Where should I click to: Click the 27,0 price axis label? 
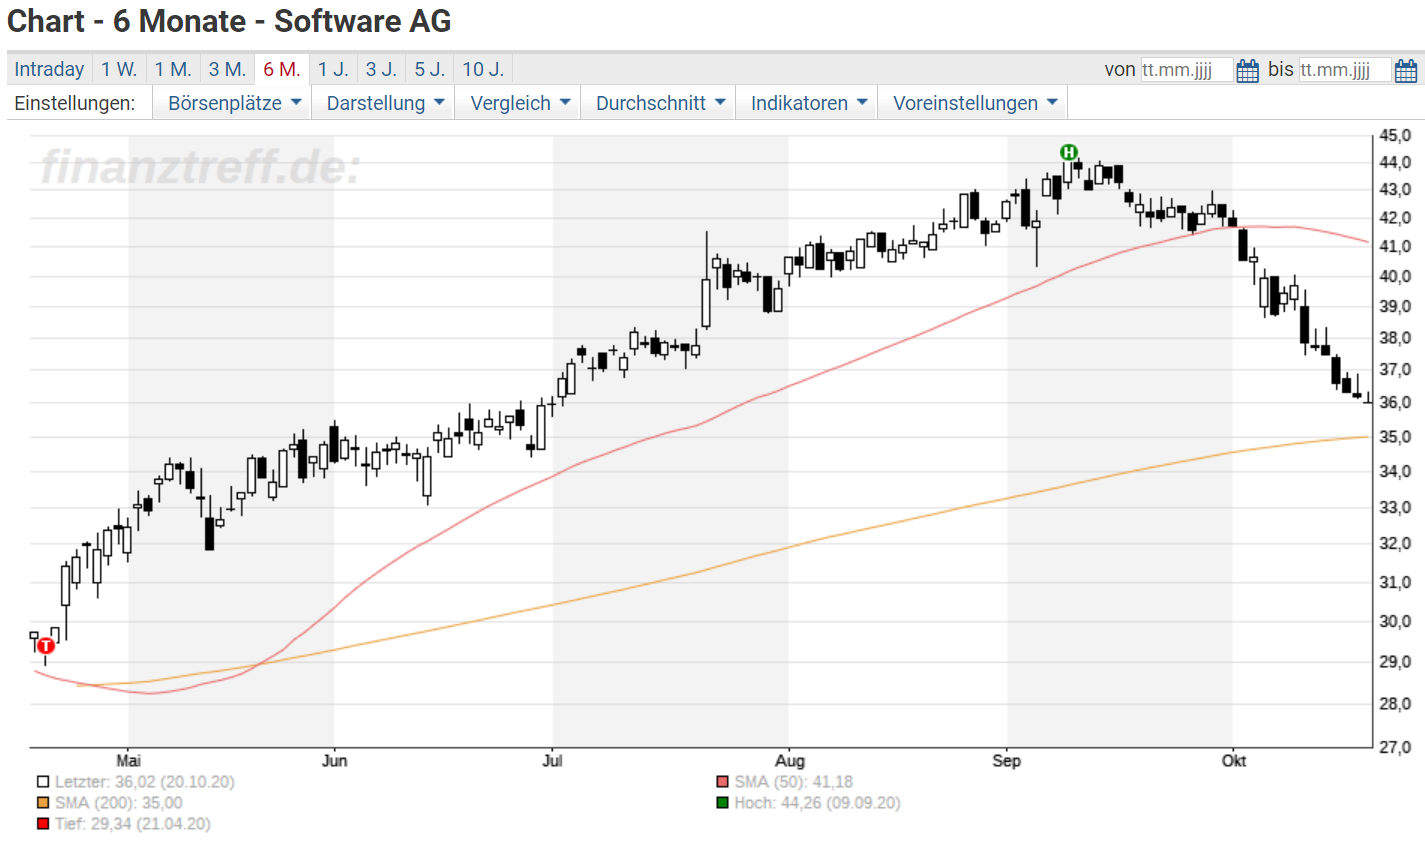(1395, 747)
